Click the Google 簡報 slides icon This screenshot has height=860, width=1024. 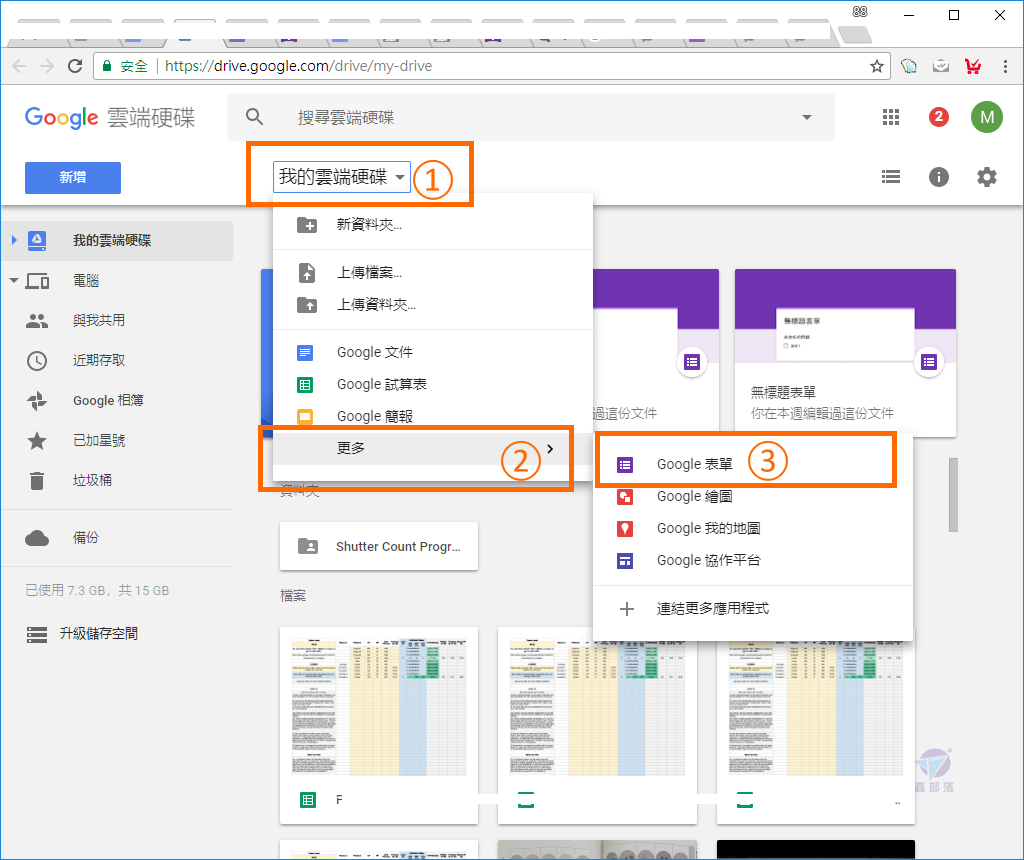click(305, 417)
